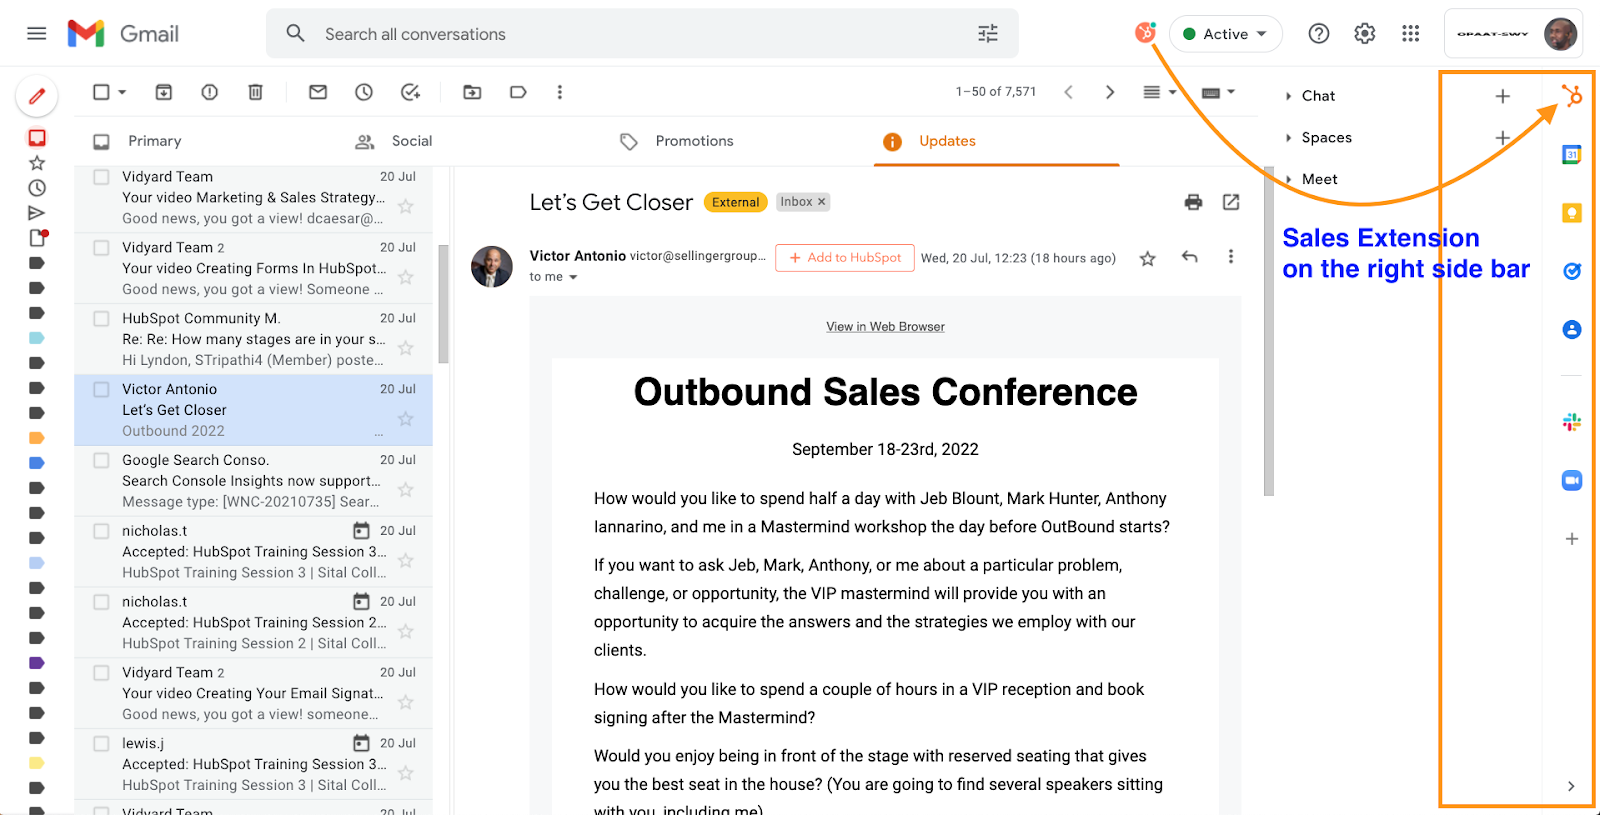Hide side panel chevron at bottom right
The height and width of the screenshot is (815, 1600).
(x=1571, y=786)
